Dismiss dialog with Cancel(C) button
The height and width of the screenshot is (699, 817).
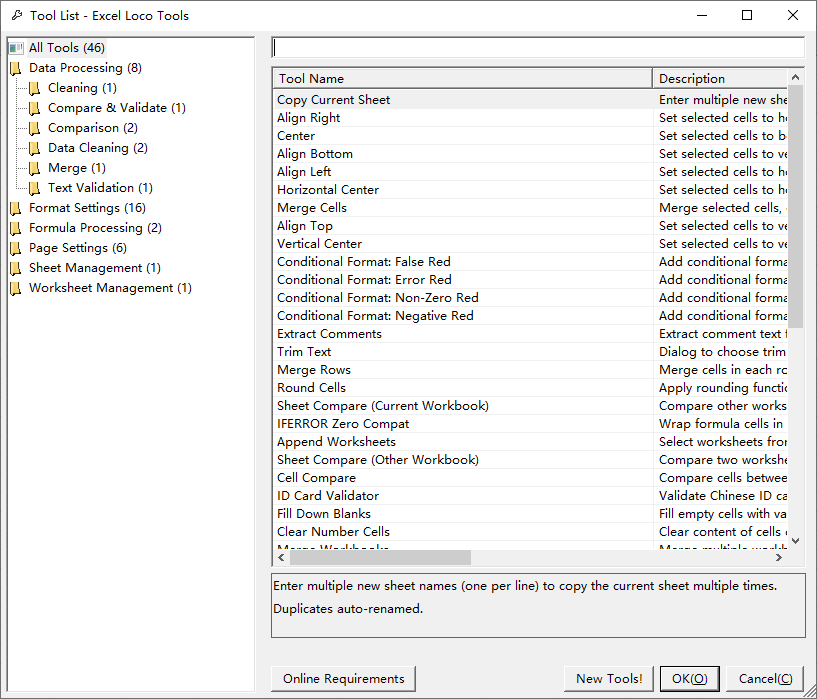click(x=765, y=679)
